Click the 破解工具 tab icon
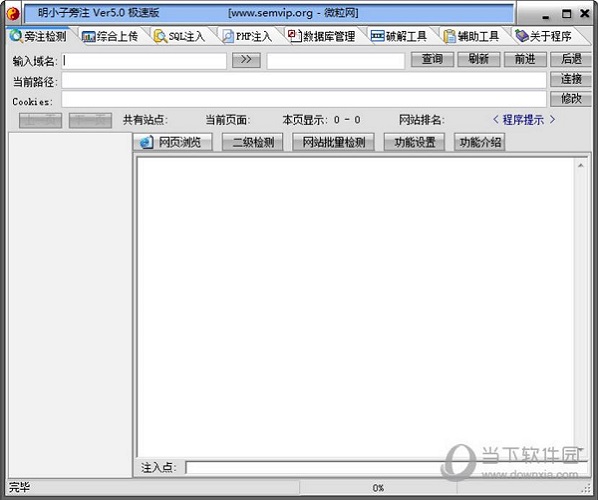 coord(378,36)
